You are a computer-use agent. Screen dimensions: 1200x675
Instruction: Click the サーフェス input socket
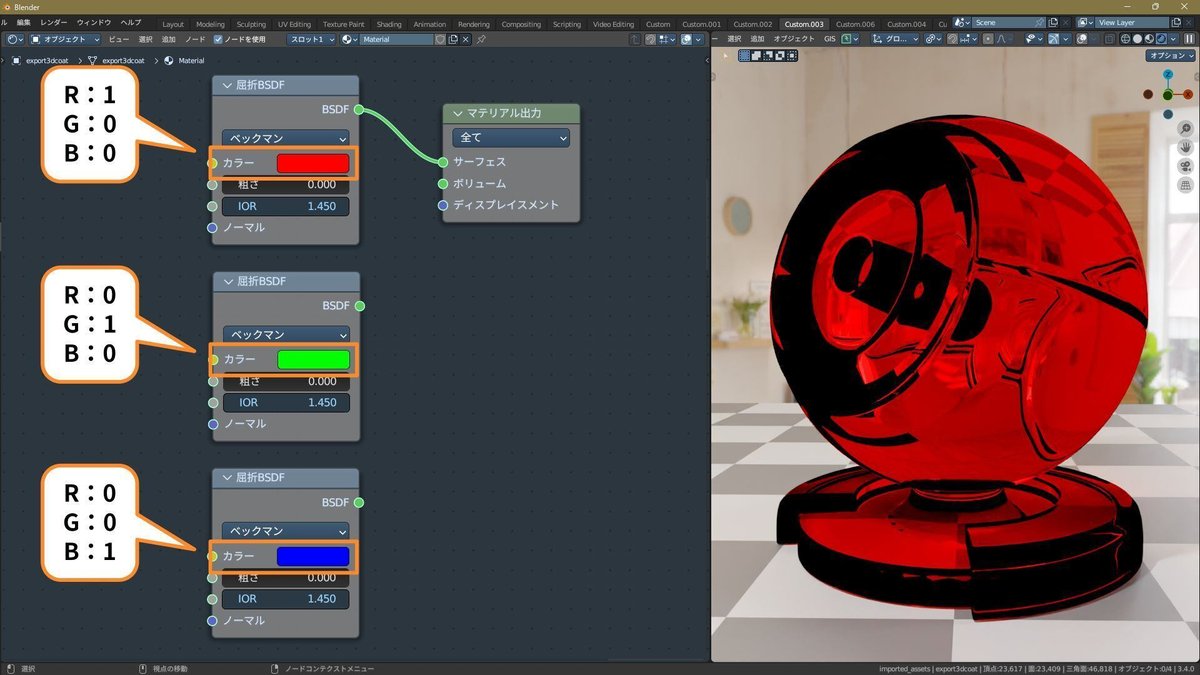point(443,162)
